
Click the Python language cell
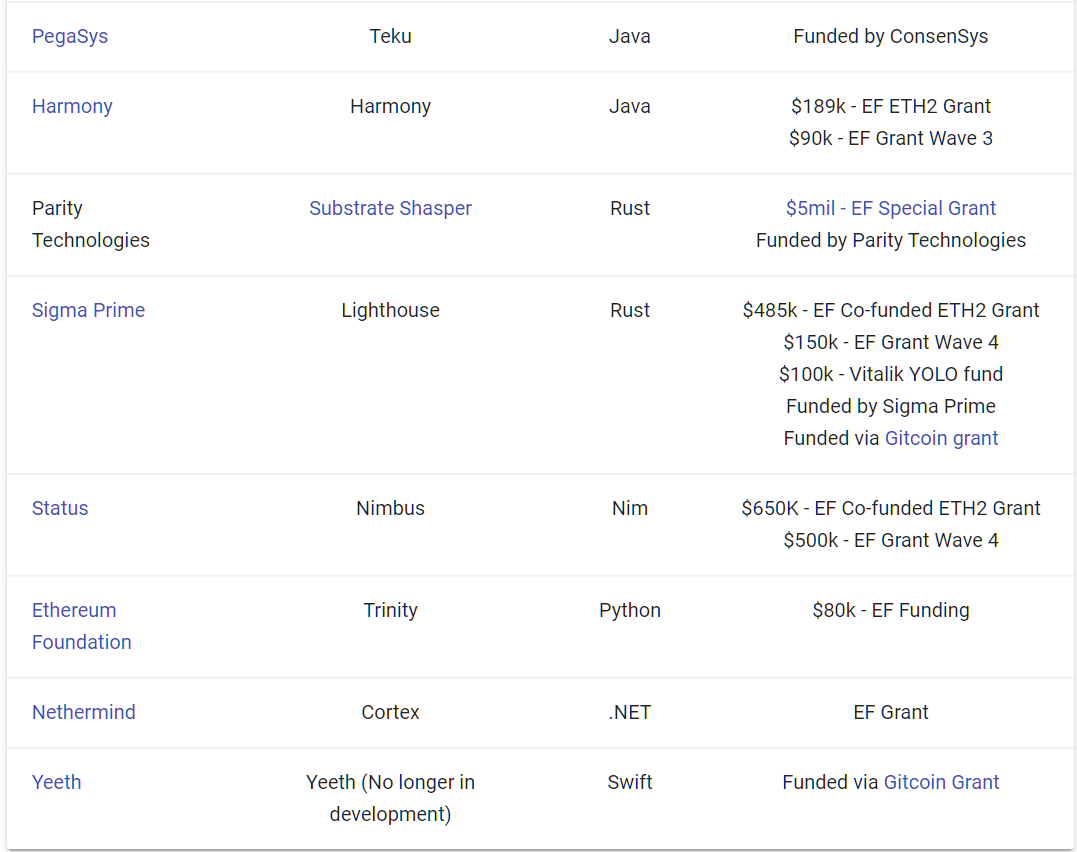629,610
